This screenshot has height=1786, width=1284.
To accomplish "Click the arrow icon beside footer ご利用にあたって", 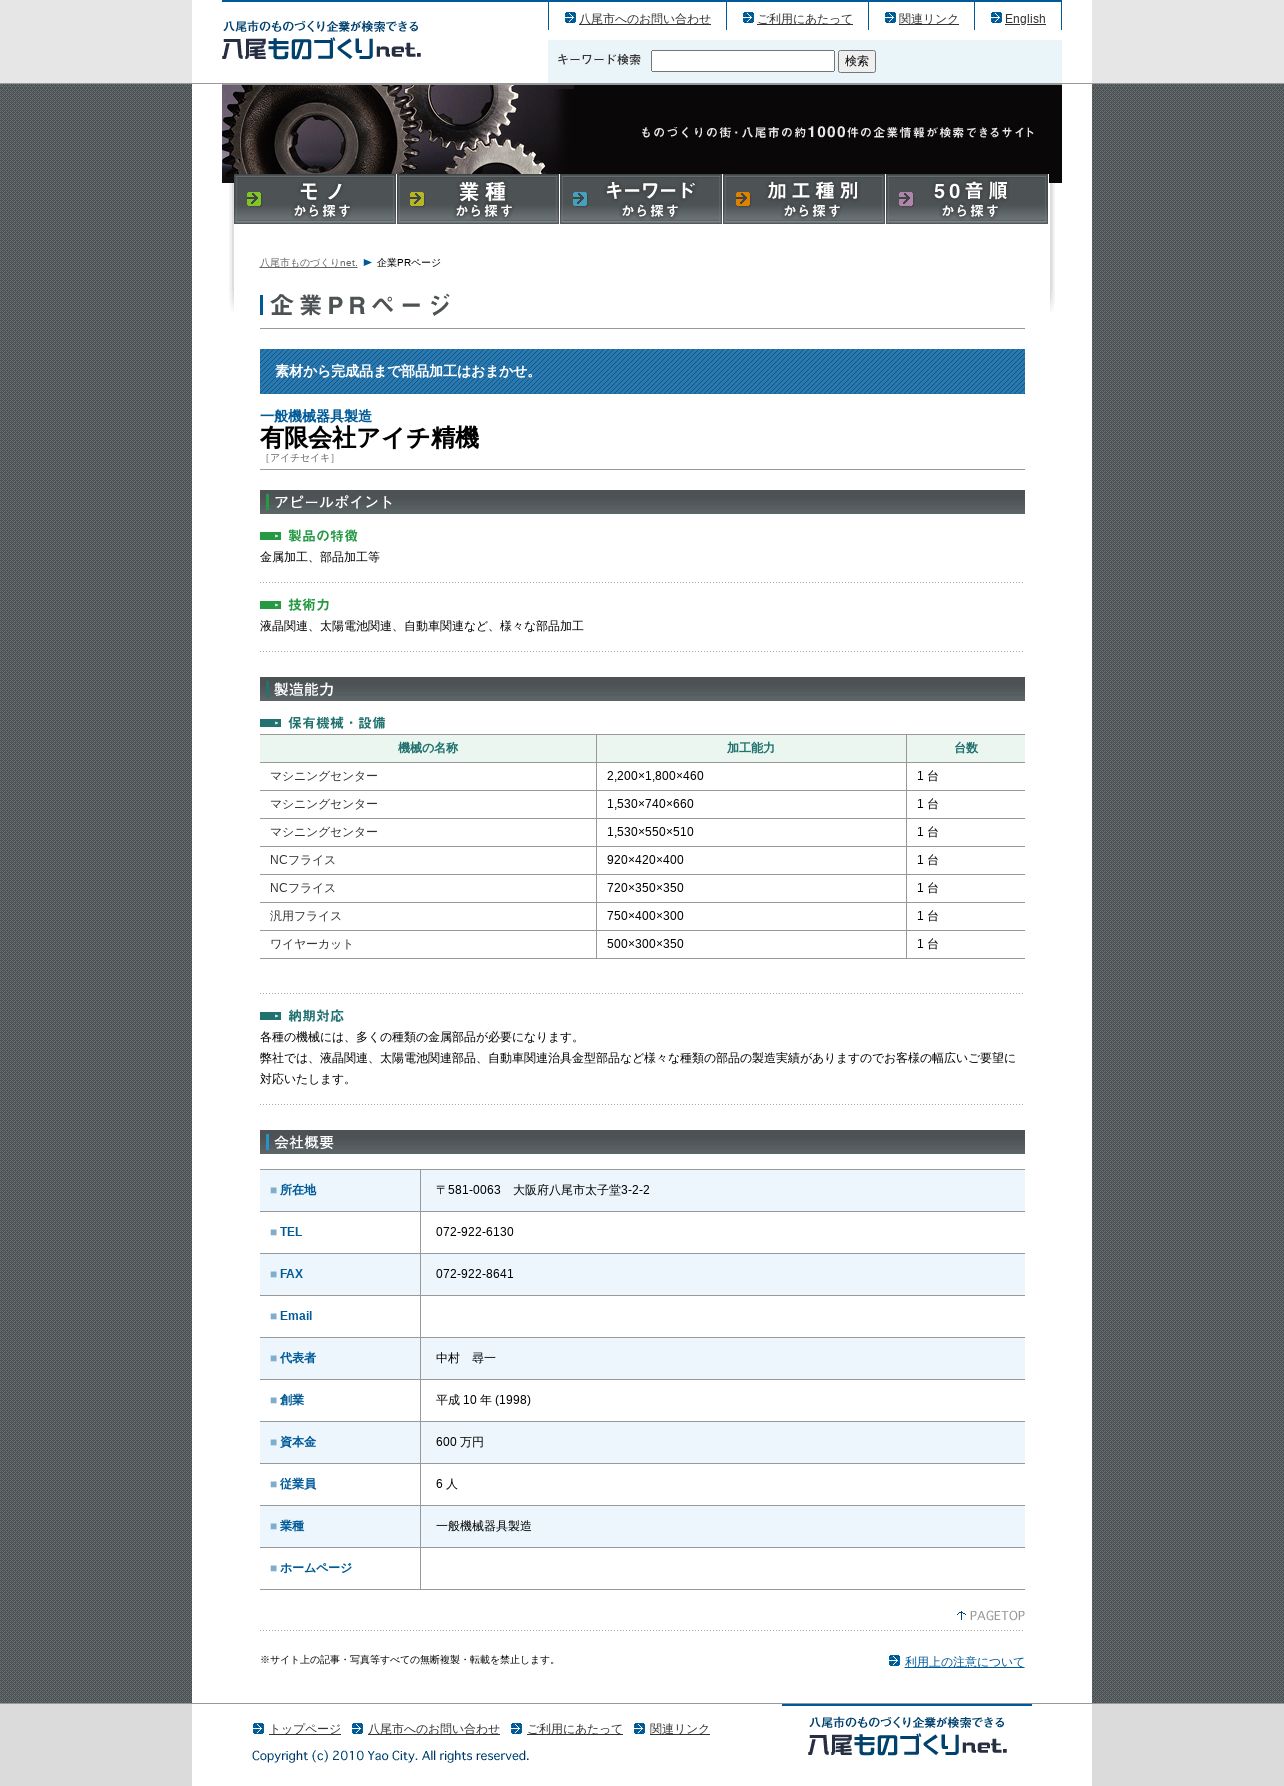I will click(517, 1728).
